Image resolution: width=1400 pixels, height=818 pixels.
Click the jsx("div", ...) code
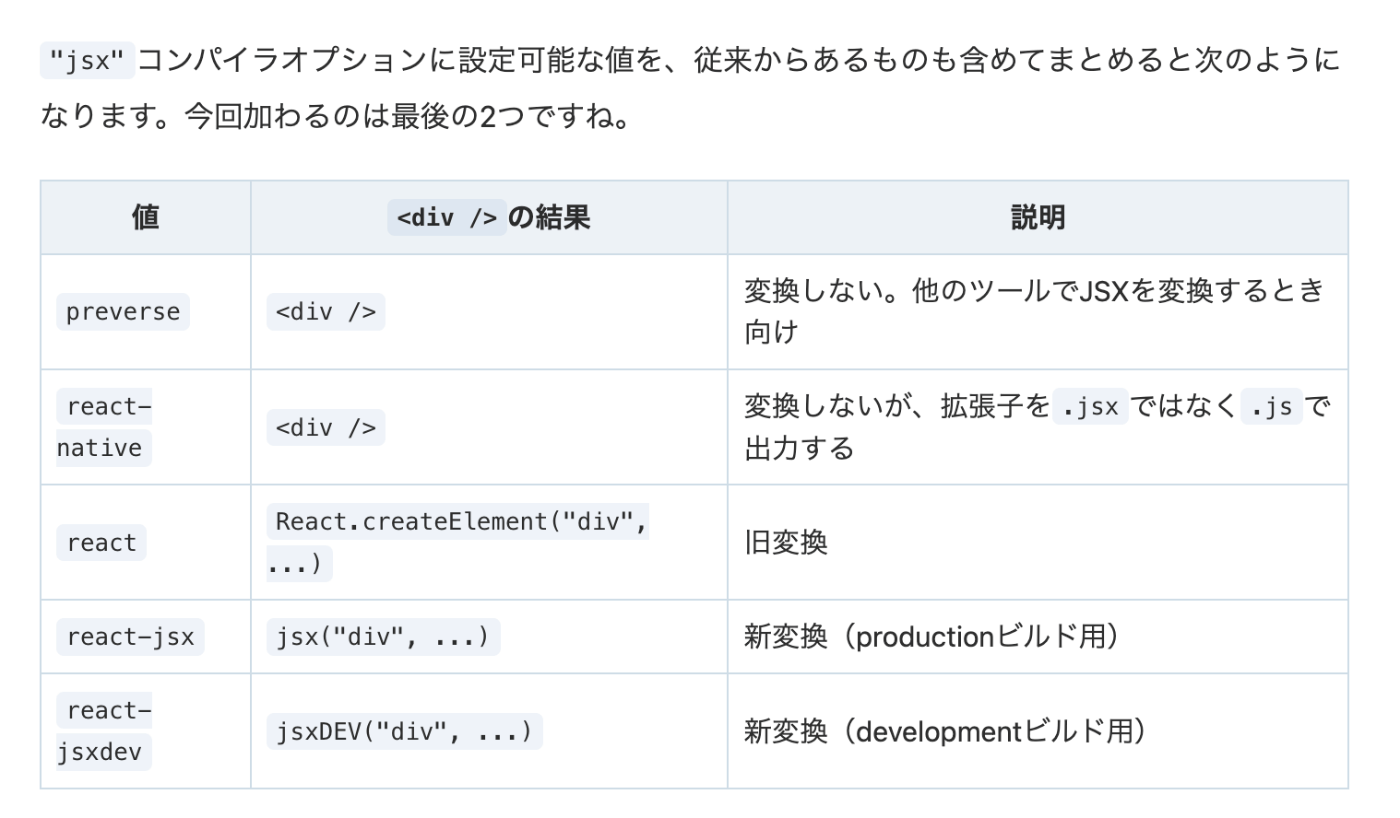[383, 637]
